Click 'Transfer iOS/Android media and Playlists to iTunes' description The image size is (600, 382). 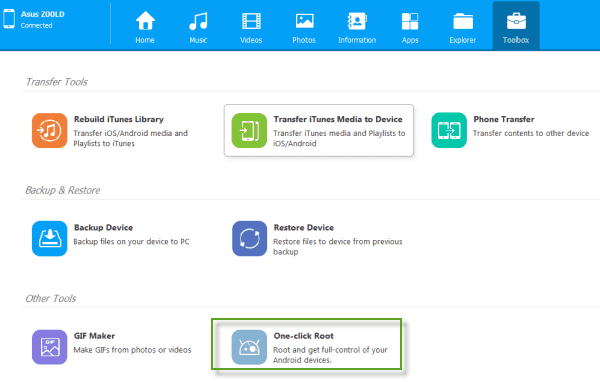pyautogui.click(x=130, y=138)
